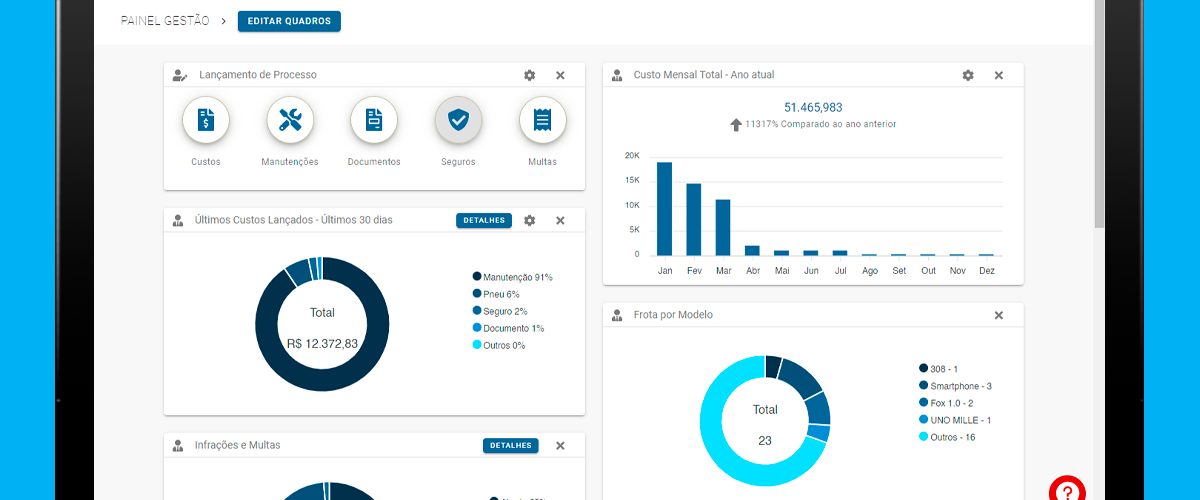This screenshot has height=500, width=1200.
Task: Click the user icon beside Lançamento de Processo
Action: [x=179, y=75]
